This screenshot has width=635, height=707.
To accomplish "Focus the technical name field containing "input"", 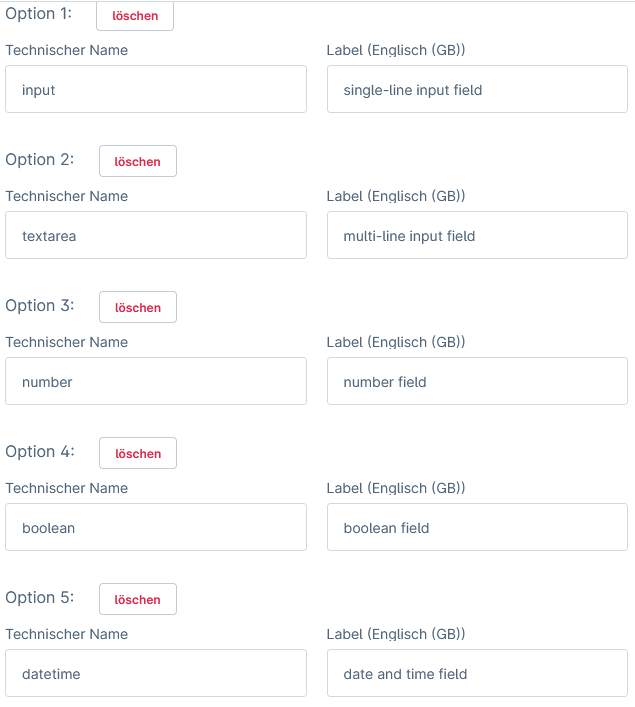I will (156, 90).
